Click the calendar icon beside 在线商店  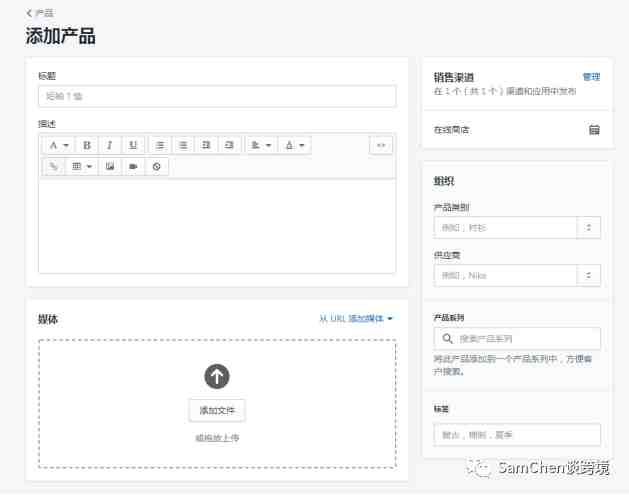coord(594,130)
